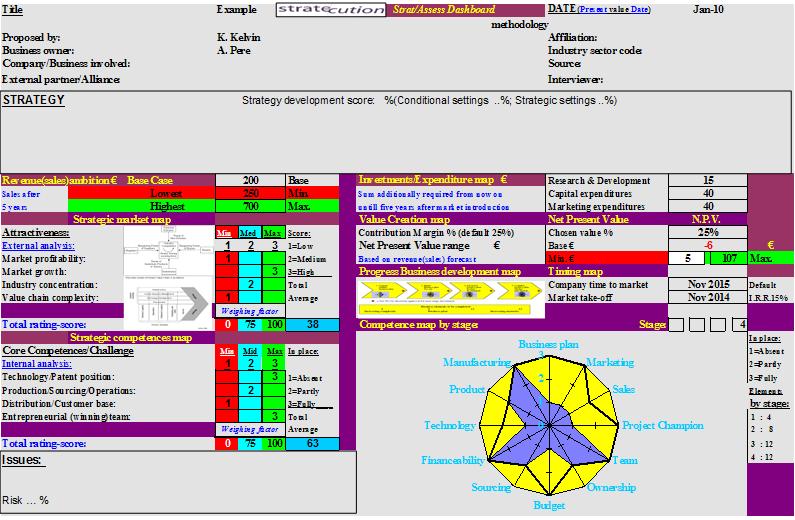Image resolution: width=795 pixels, height=520 pixels.
Task: Select the Progress Business development arrows image
Action: point(448,294)
